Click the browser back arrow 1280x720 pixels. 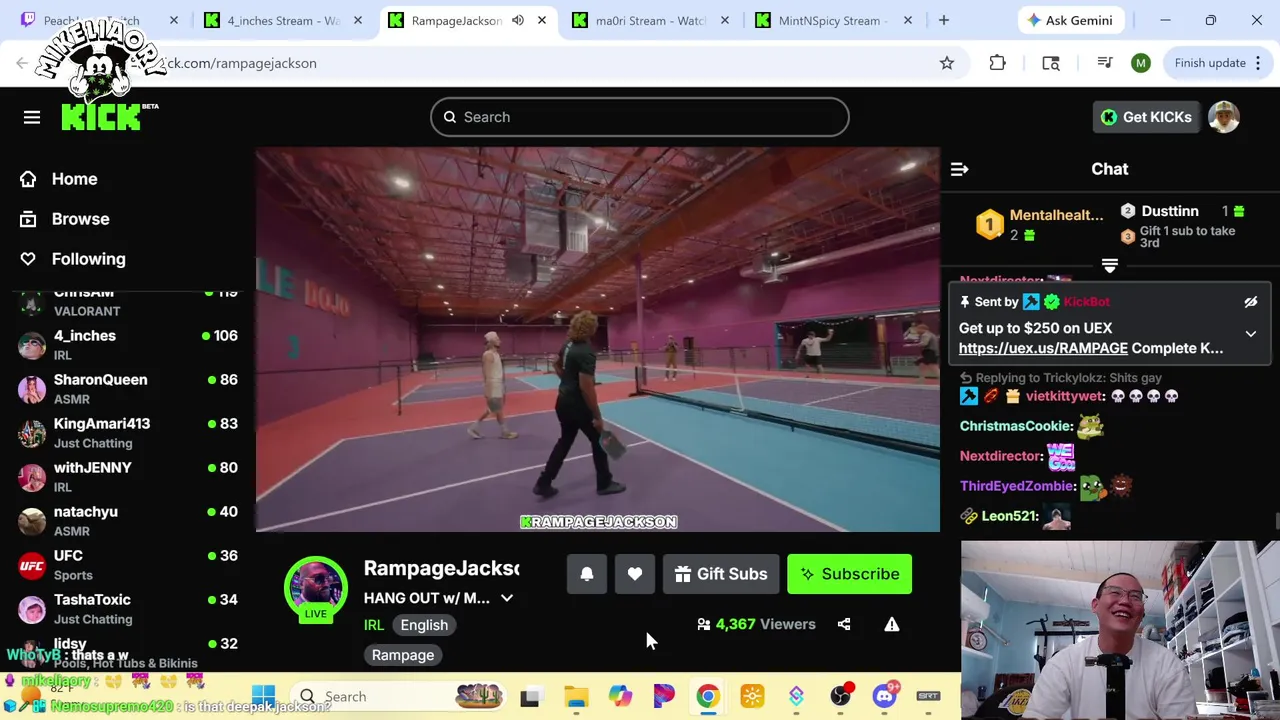click(x=22, y=63)
